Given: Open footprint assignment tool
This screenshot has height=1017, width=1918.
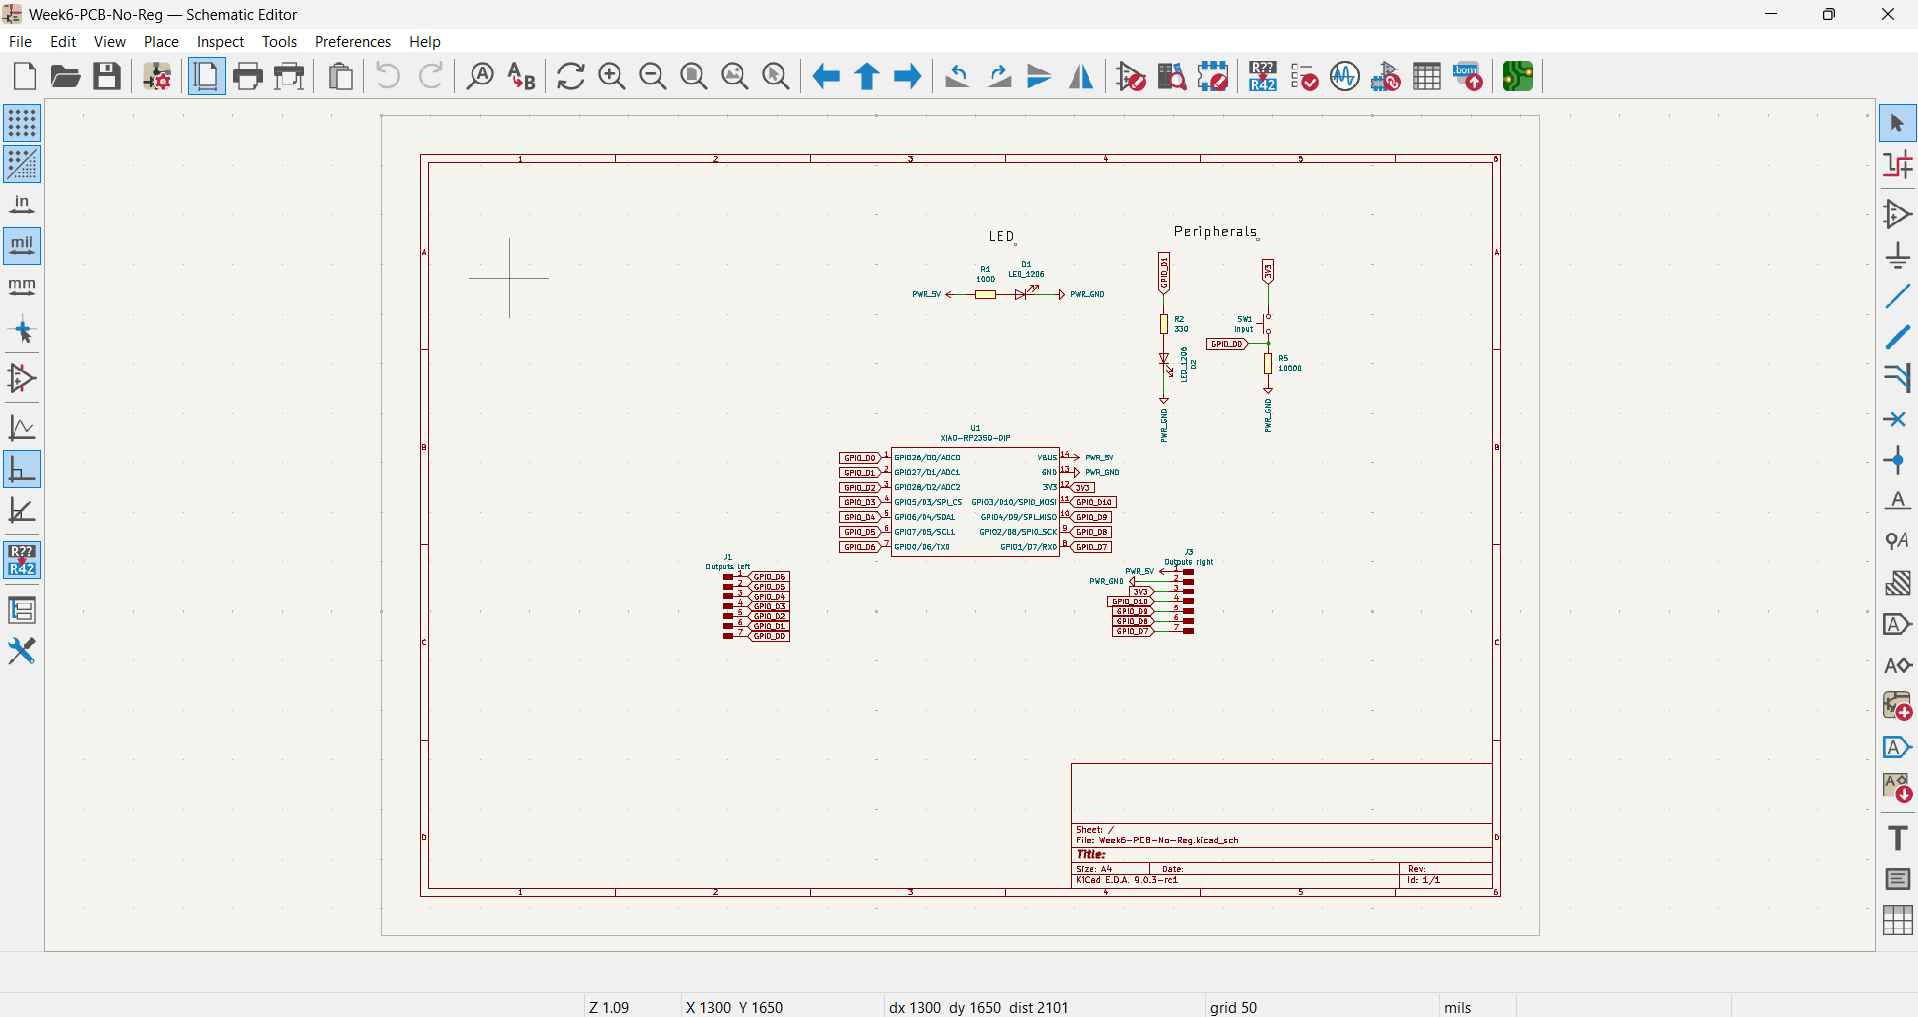Looking at the screenshot, I should 1386,76.
